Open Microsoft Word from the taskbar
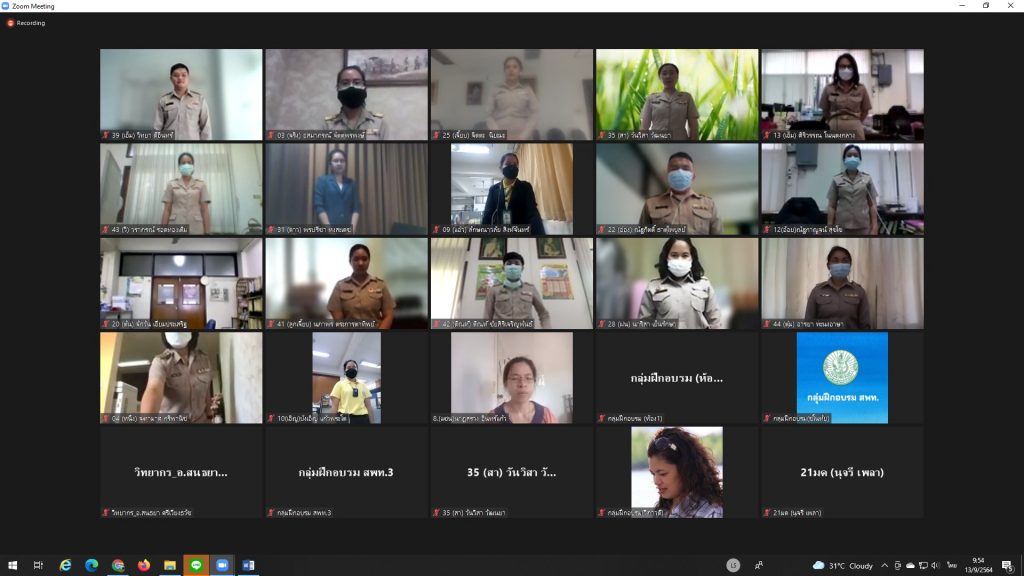Image resolution: width=1024 pixels, height=576 pixels. pyautogui.click(x=248, y=565)
